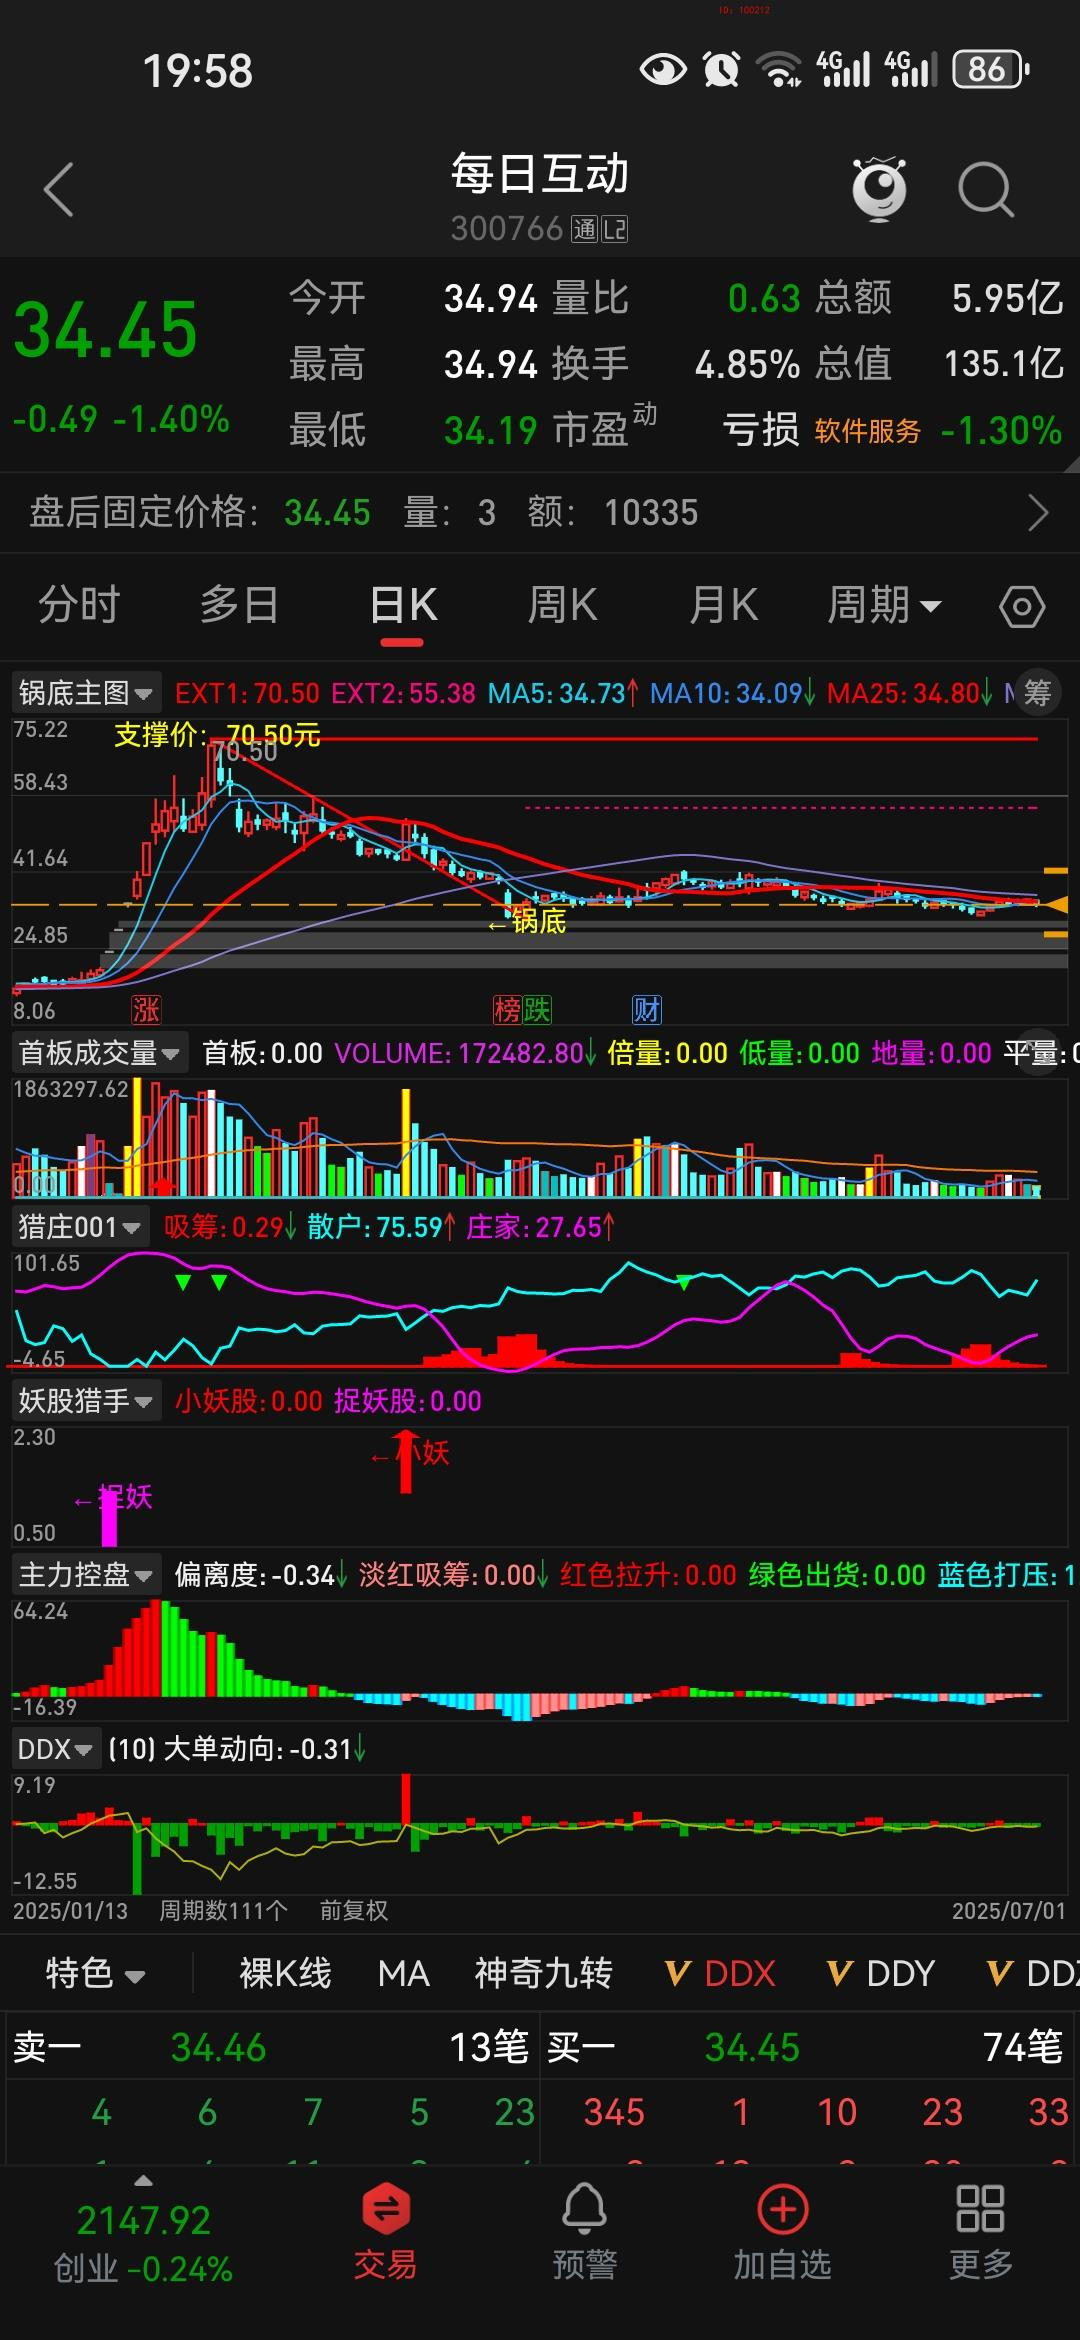Open the 盘后固定价格 details row
1080x2340 pixels.
[x=540, y=513]
